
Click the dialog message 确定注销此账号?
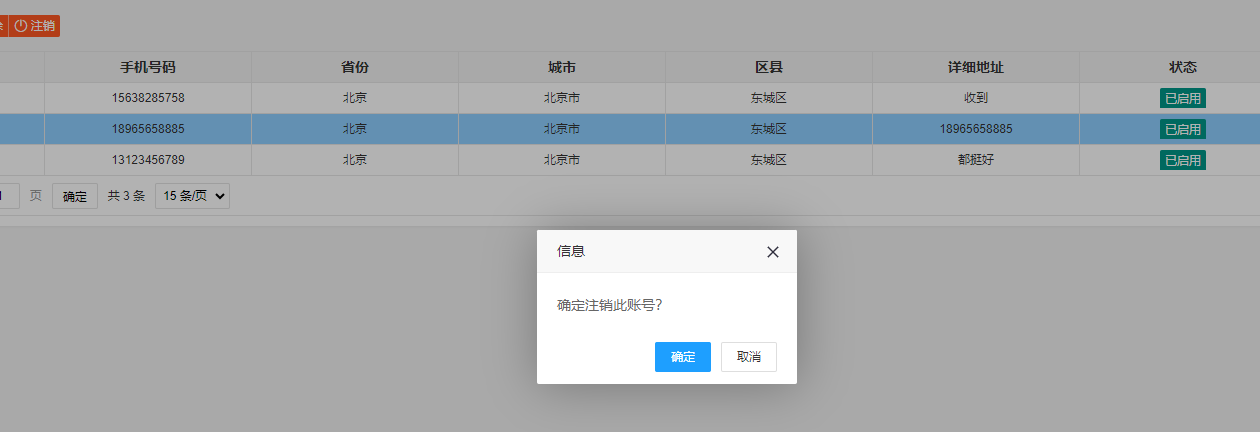click(610, 305)
